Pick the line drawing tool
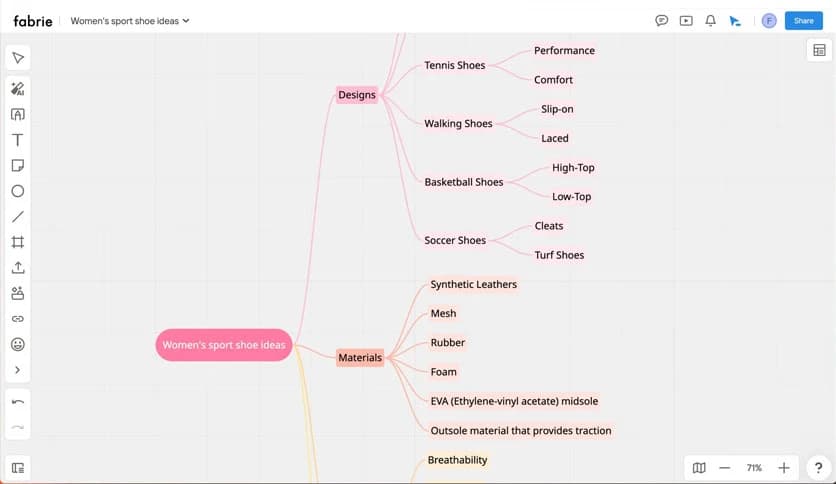 pyautogui.click(x=18, y=217)
